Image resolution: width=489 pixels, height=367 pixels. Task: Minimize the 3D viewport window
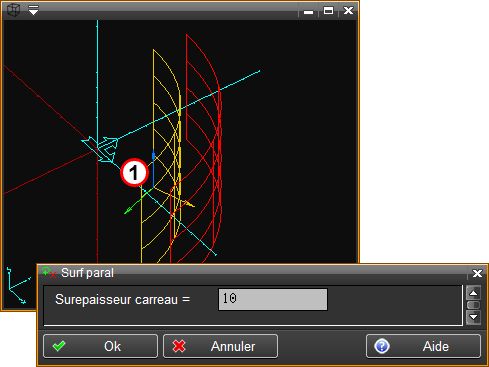click(x=309, y=12)
